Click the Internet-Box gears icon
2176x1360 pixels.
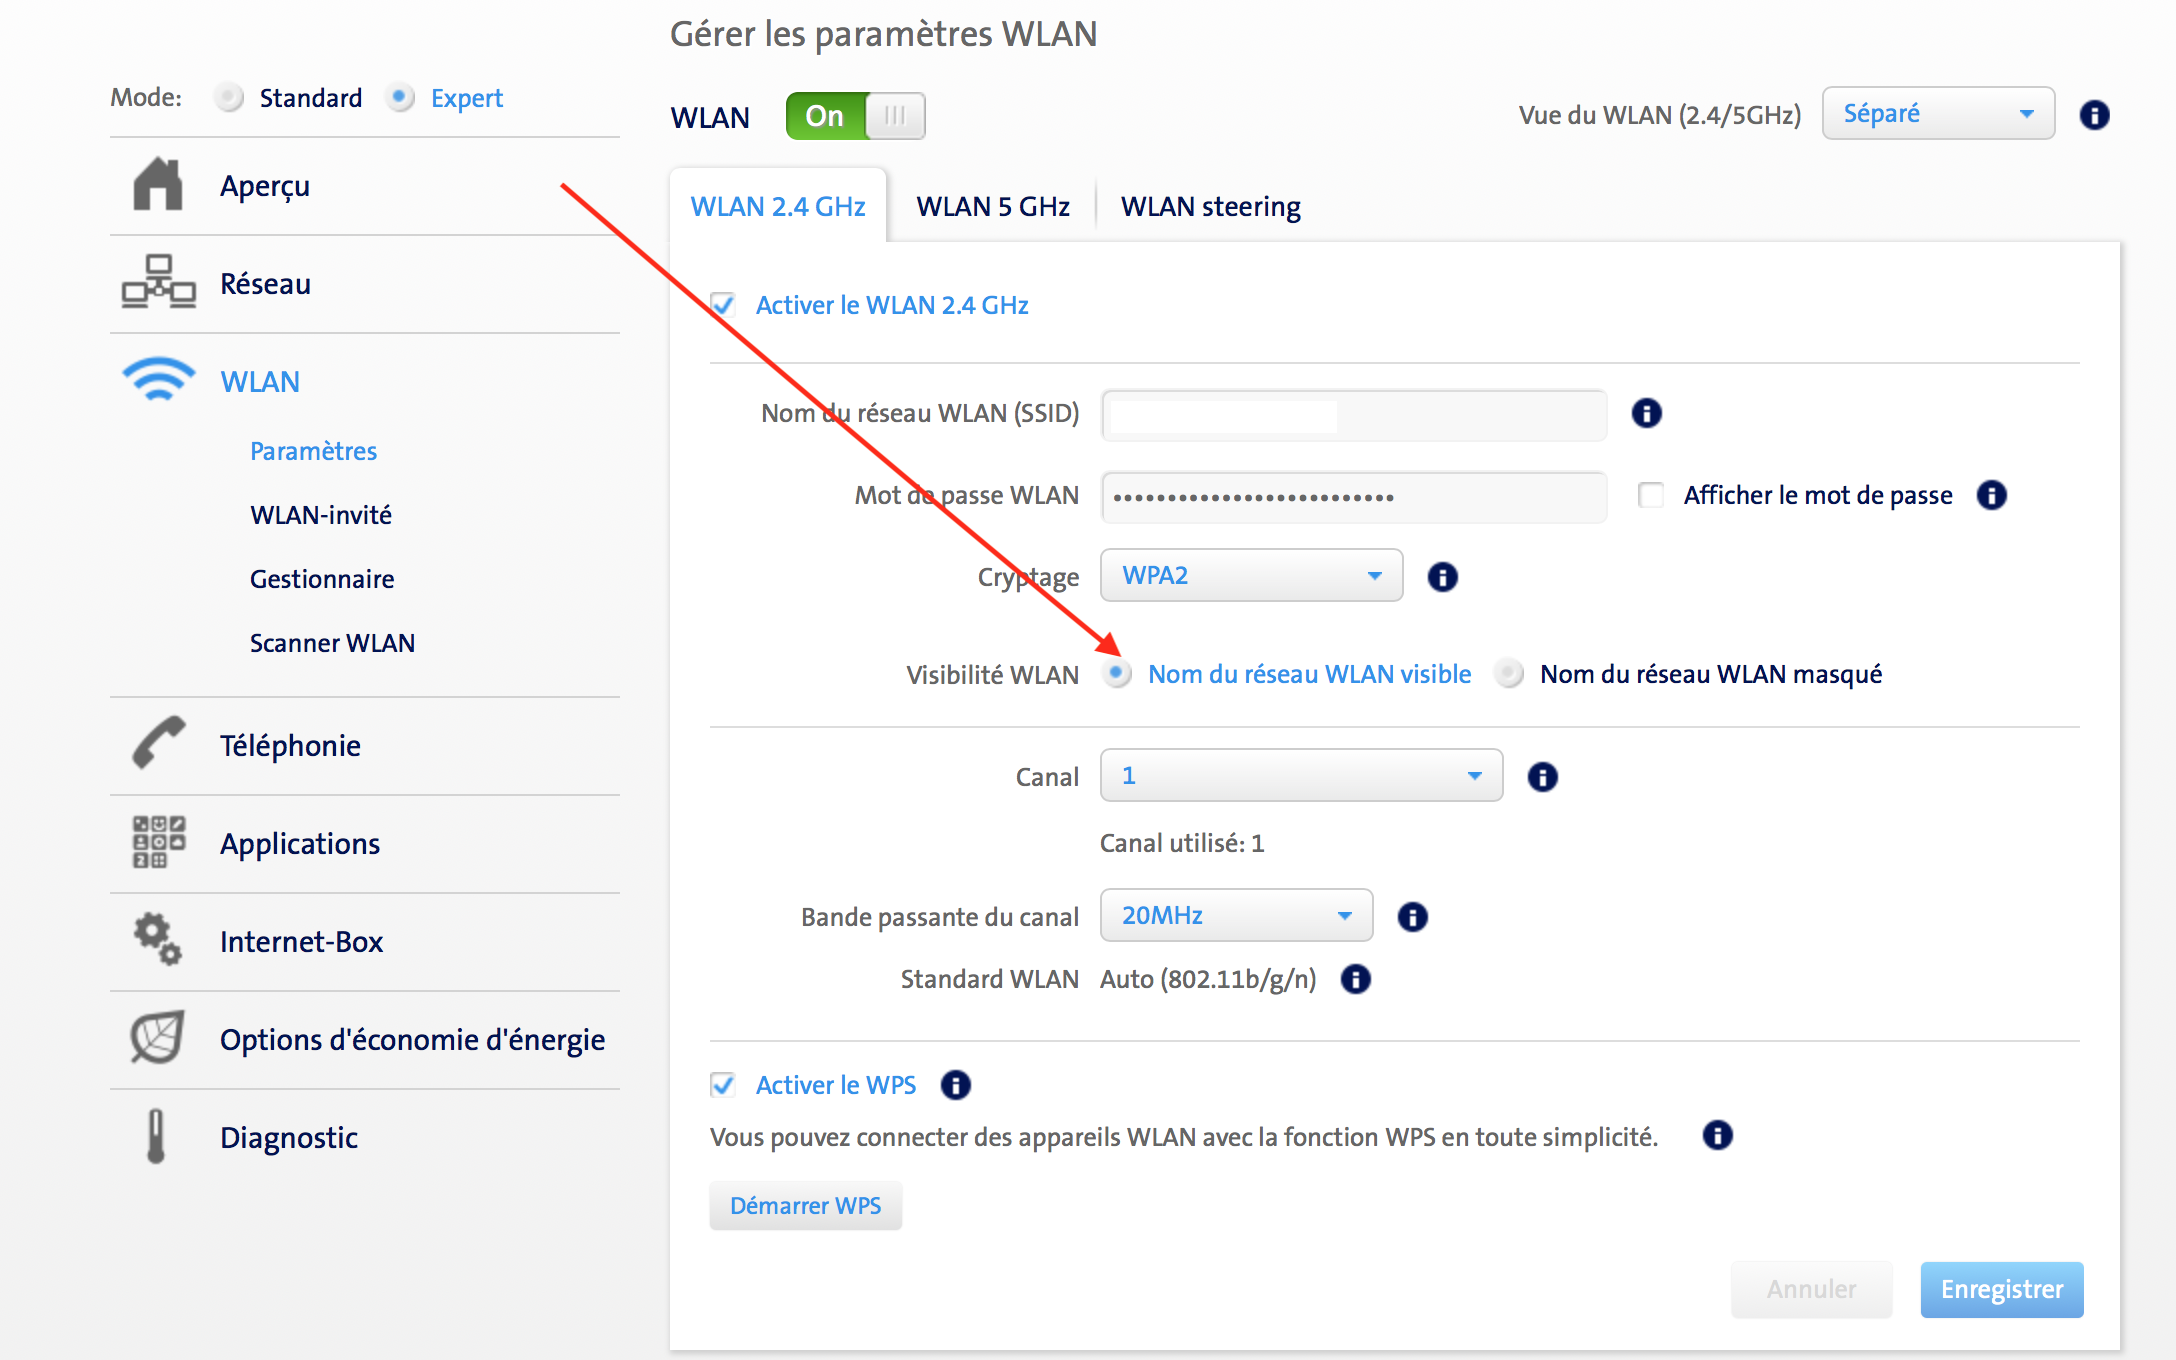click(158, 939)
